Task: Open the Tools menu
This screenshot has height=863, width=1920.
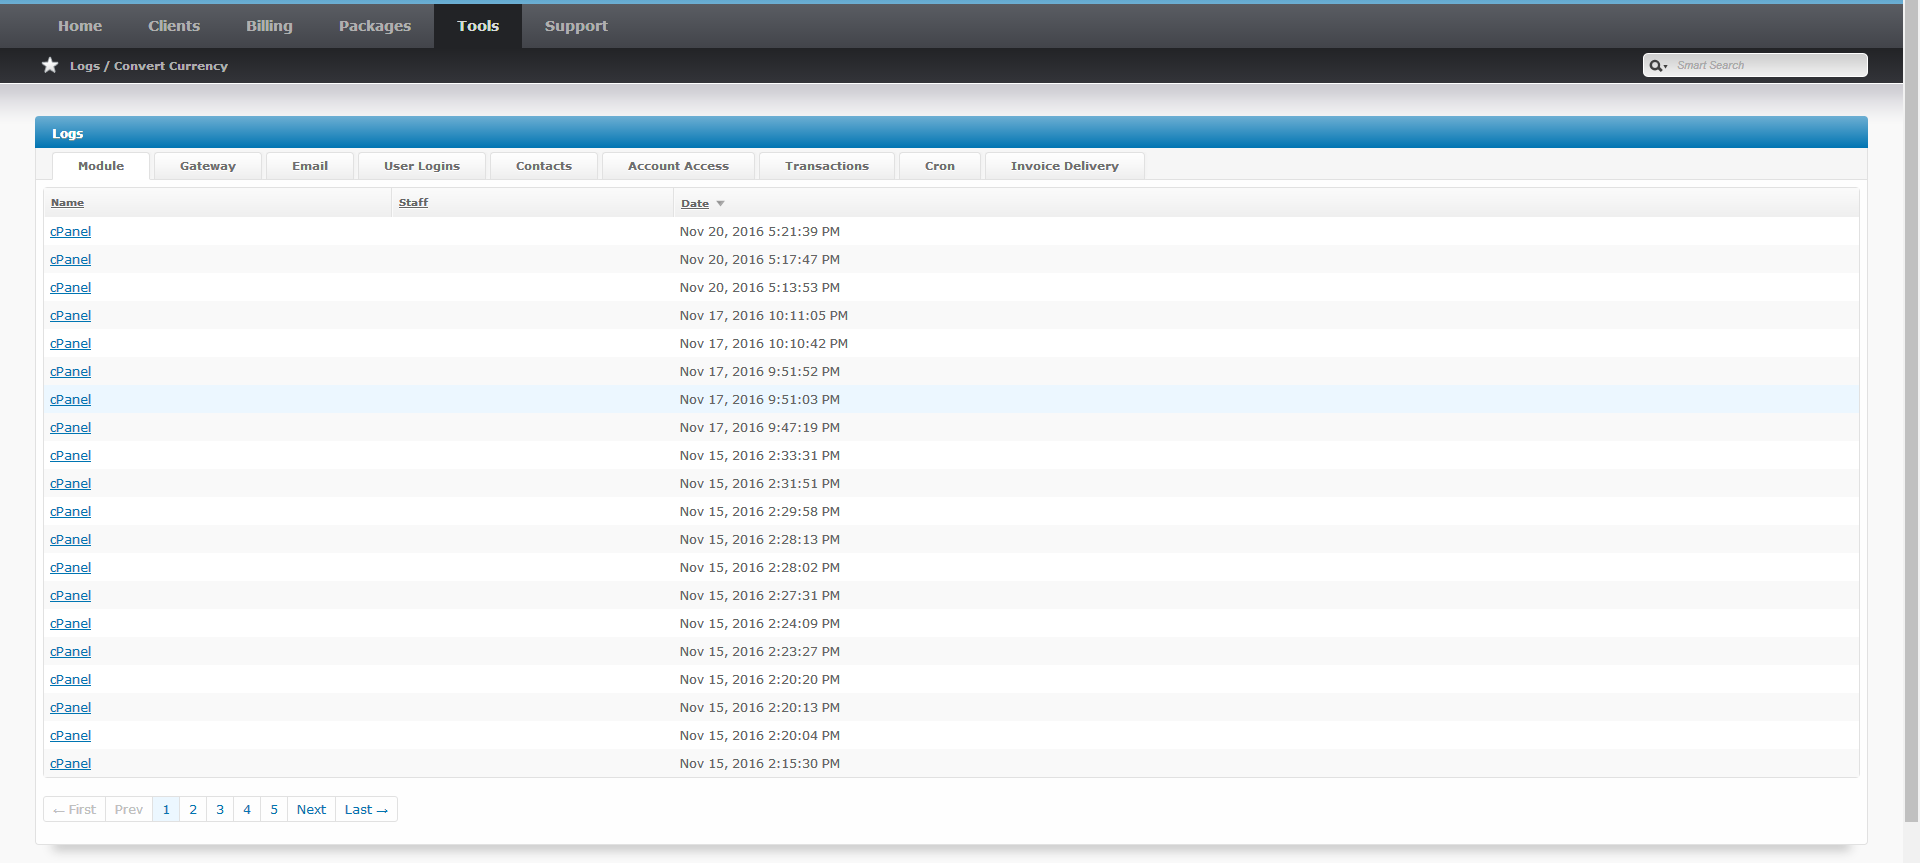Action: click(x=478, y=26)
